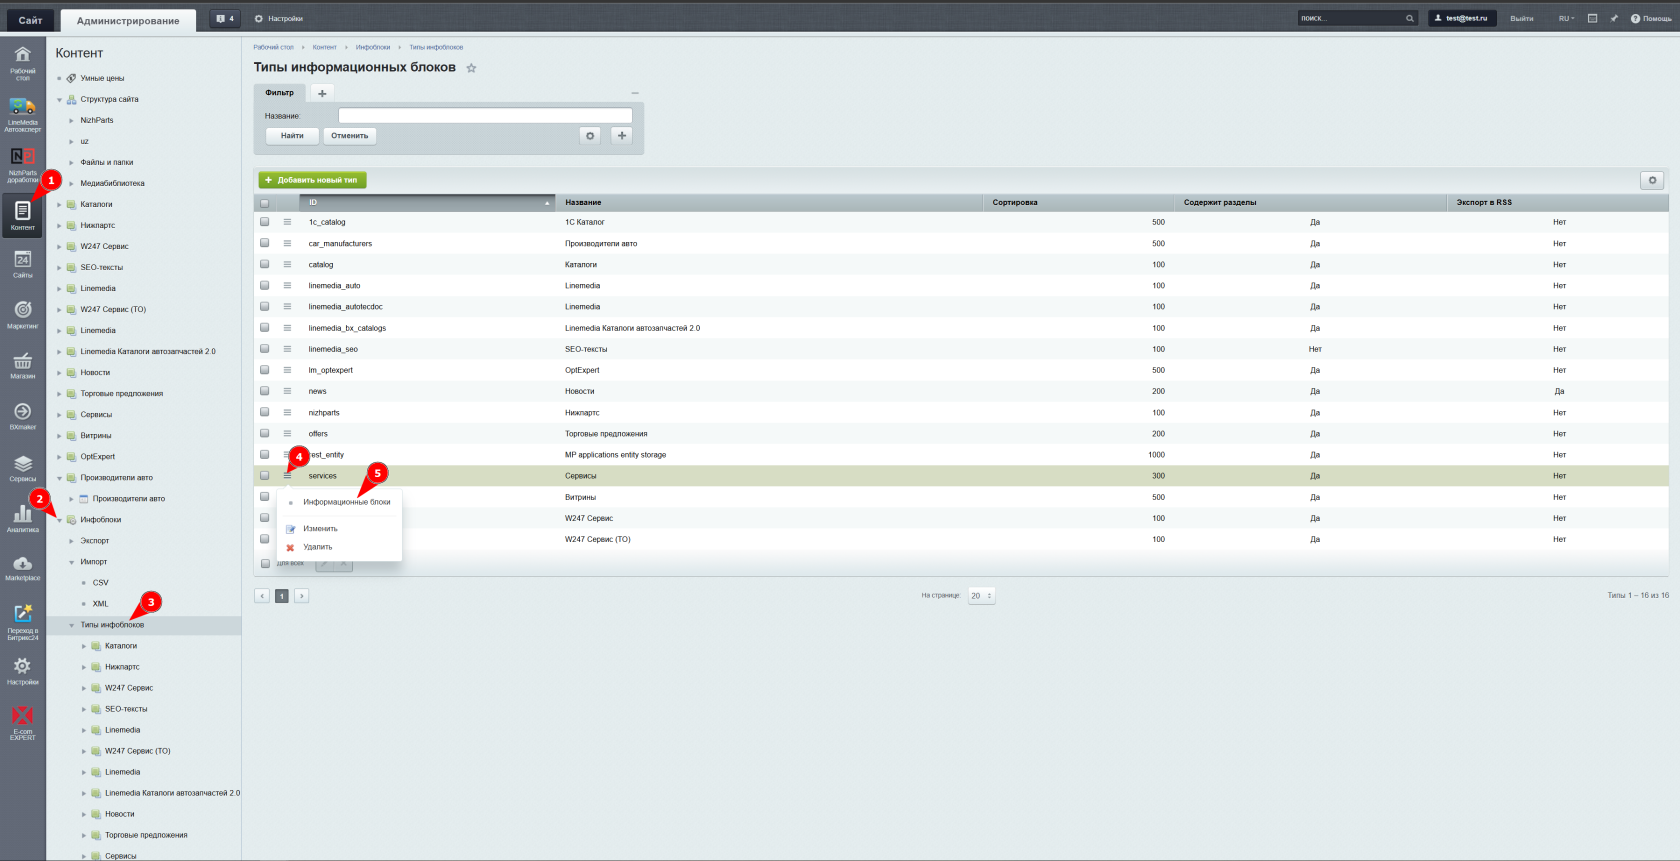This screenshot has height=861, width=1680.
Task: Open actions menu for nizhparts row
Action: click(x=287, y=412)
